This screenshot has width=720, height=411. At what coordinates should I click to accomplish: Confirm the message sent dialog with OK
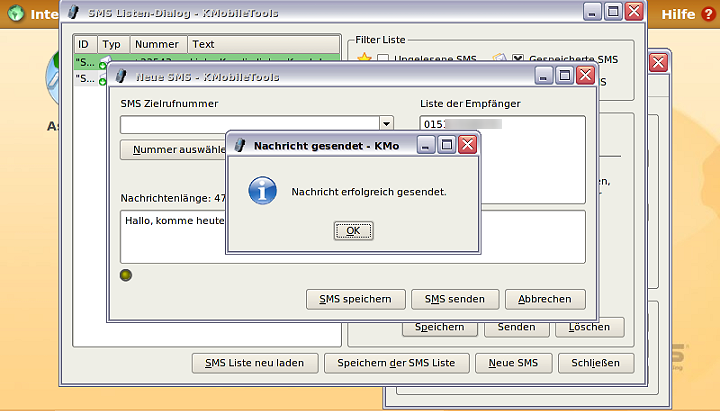point(353,231)
